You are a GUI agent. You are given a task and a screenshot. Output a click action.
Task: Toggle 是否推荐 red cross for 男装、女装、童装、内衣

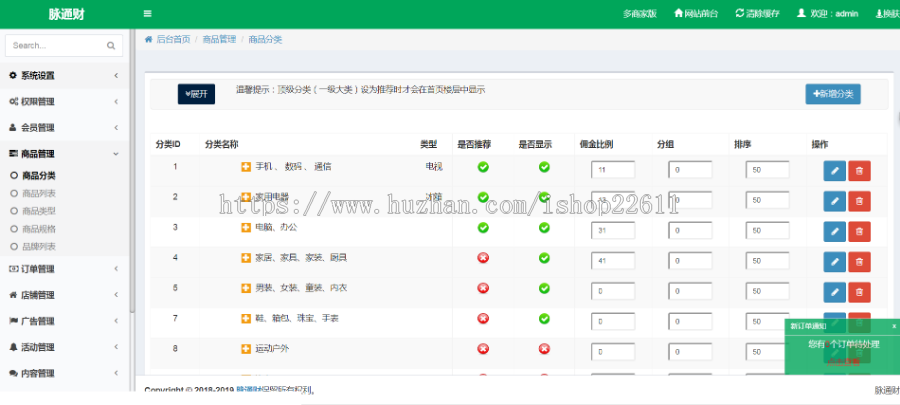click(x=483, y=288)
